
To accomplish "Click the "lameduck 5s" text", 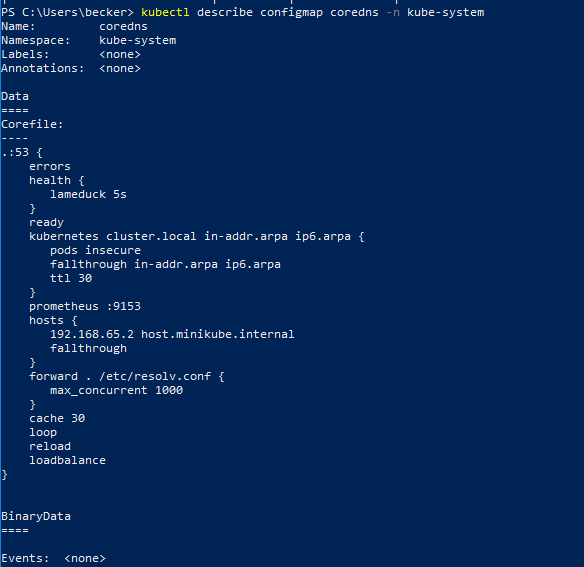I will [x=88, y=194].
